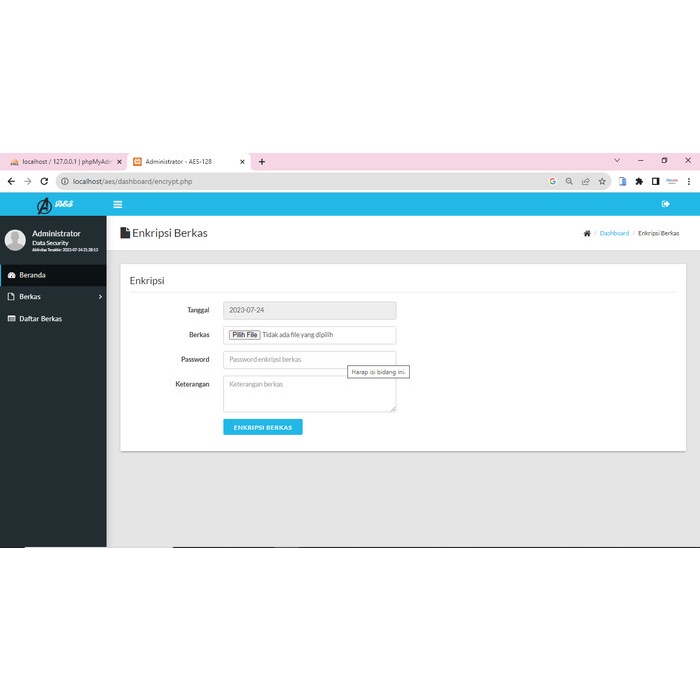Click the zoom magnifier icon in address bar
Screen dimensions: 700x700
(569, 181)
